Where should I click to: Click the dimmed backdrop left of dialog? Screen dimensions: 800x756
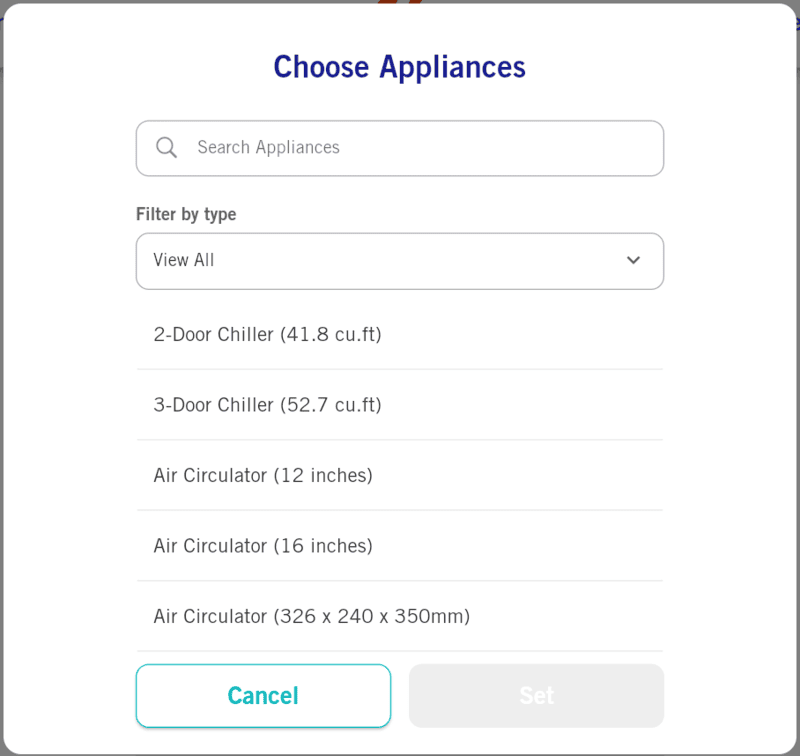(x=1, y=400)
